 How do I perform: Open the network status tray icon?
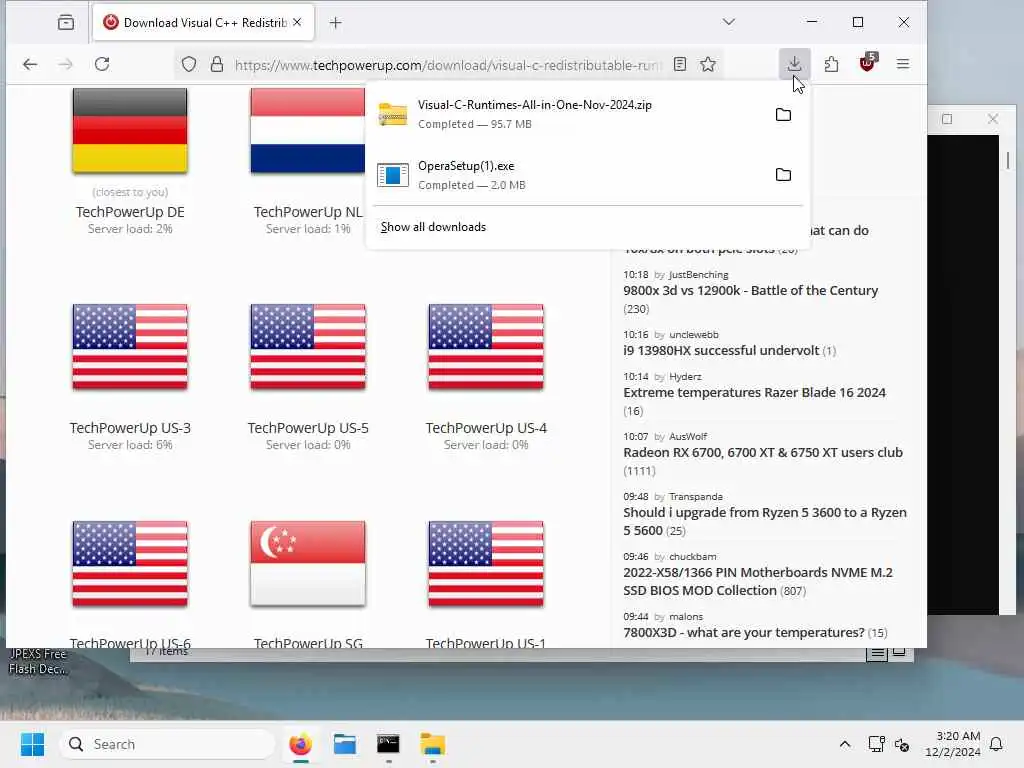876,744
